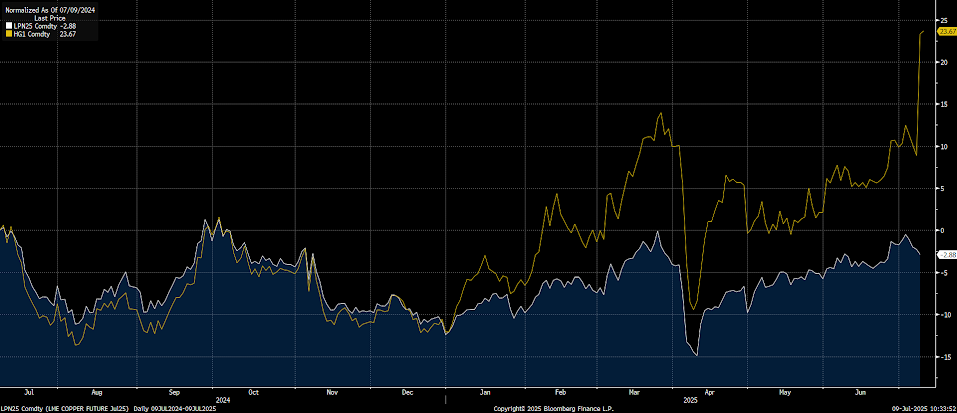957x413 pixels.
Task: Click the white -2.88 price tag
Action: 947,254
